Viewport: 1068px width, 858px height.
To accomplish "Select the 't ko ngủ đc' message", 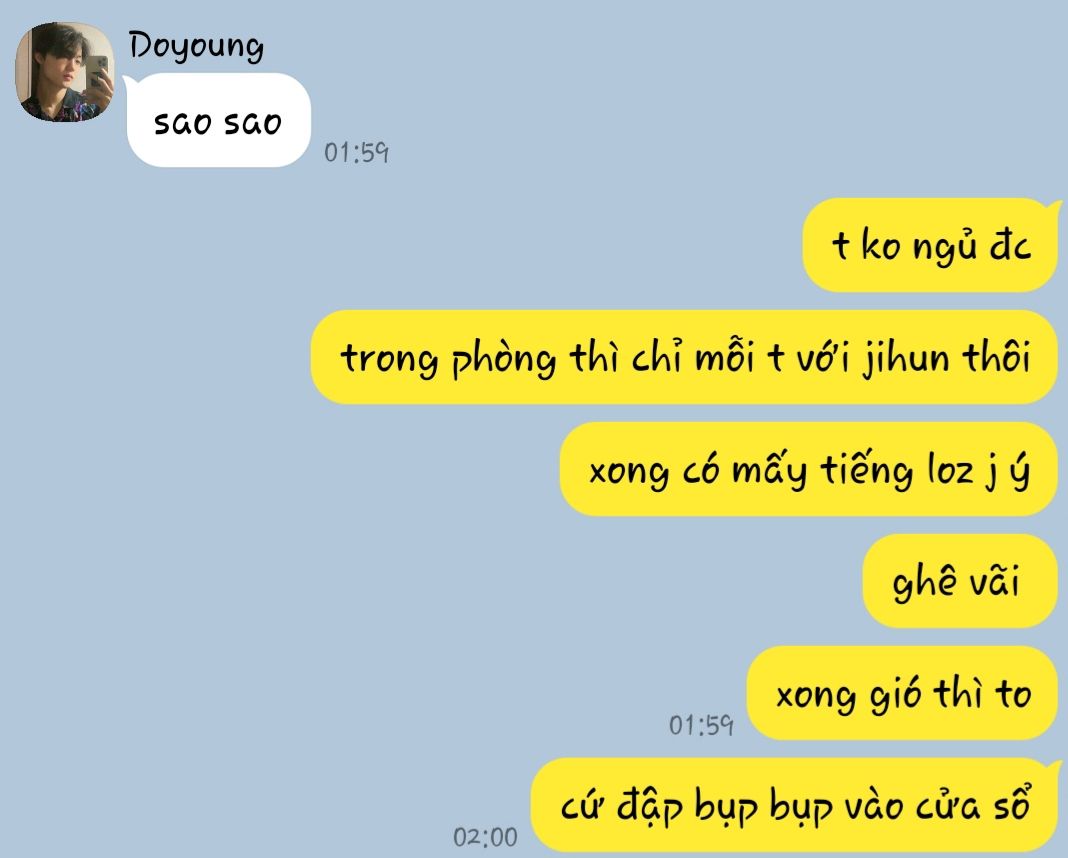I will tap(930, 245).
